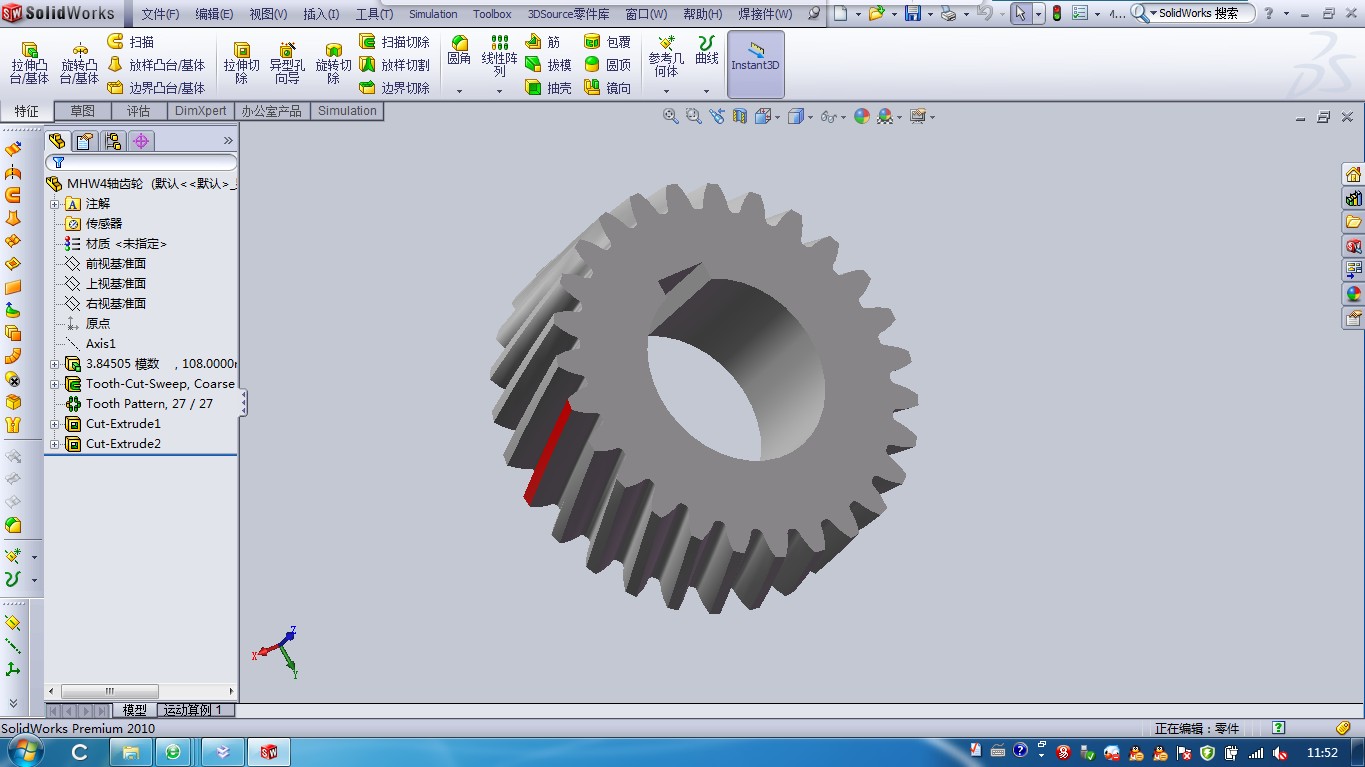Click the Save floppy disk icon

(913, 14)
